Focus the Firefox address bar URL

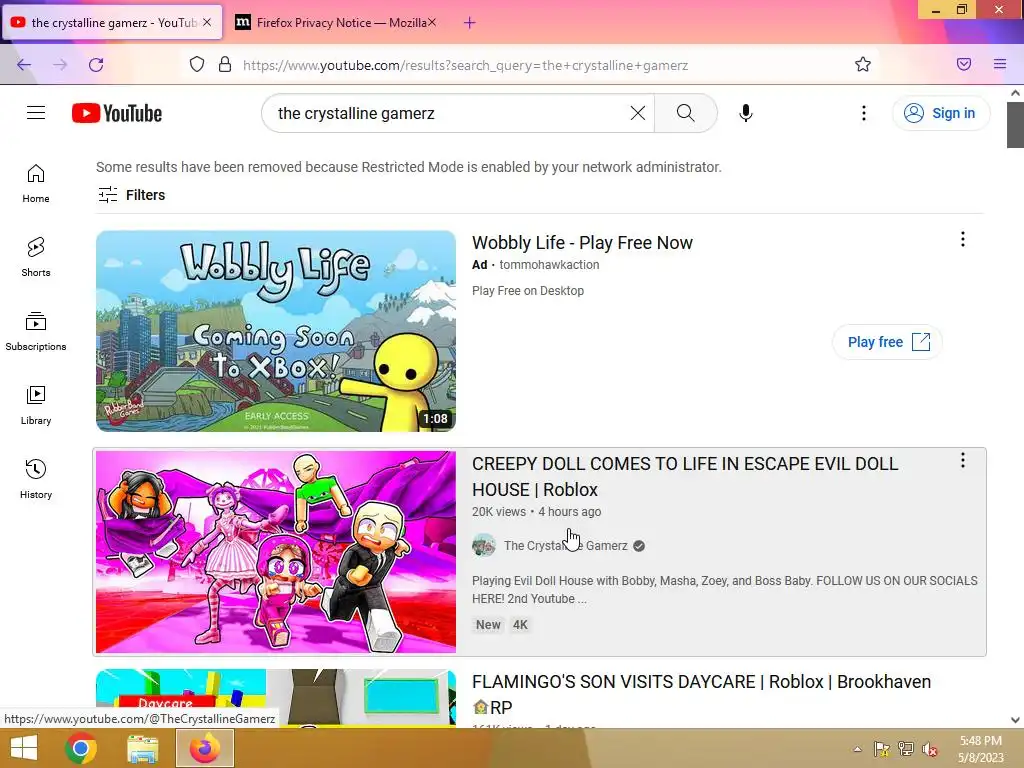[465, 65]
